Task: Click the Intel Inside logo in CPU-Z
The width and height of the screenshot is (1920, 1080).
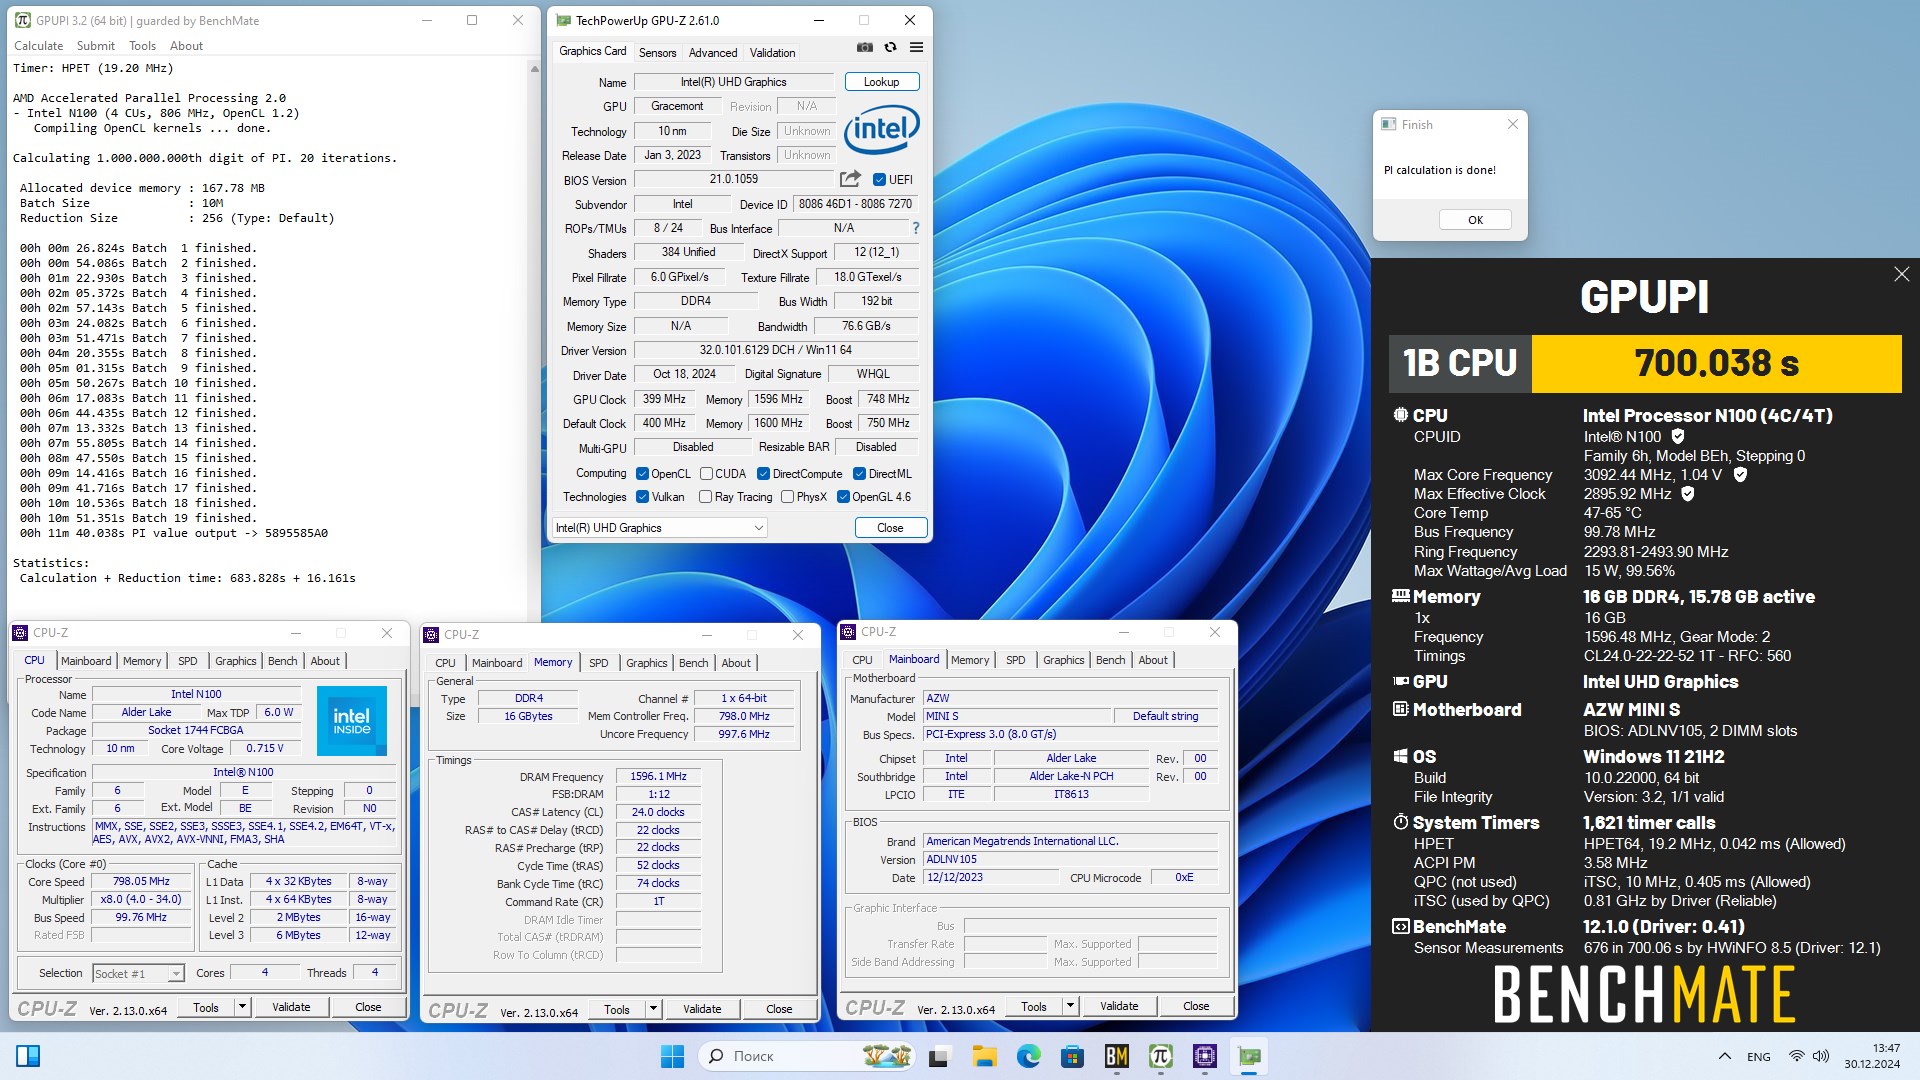Action: pyautogui.click(x=352, y=720)
